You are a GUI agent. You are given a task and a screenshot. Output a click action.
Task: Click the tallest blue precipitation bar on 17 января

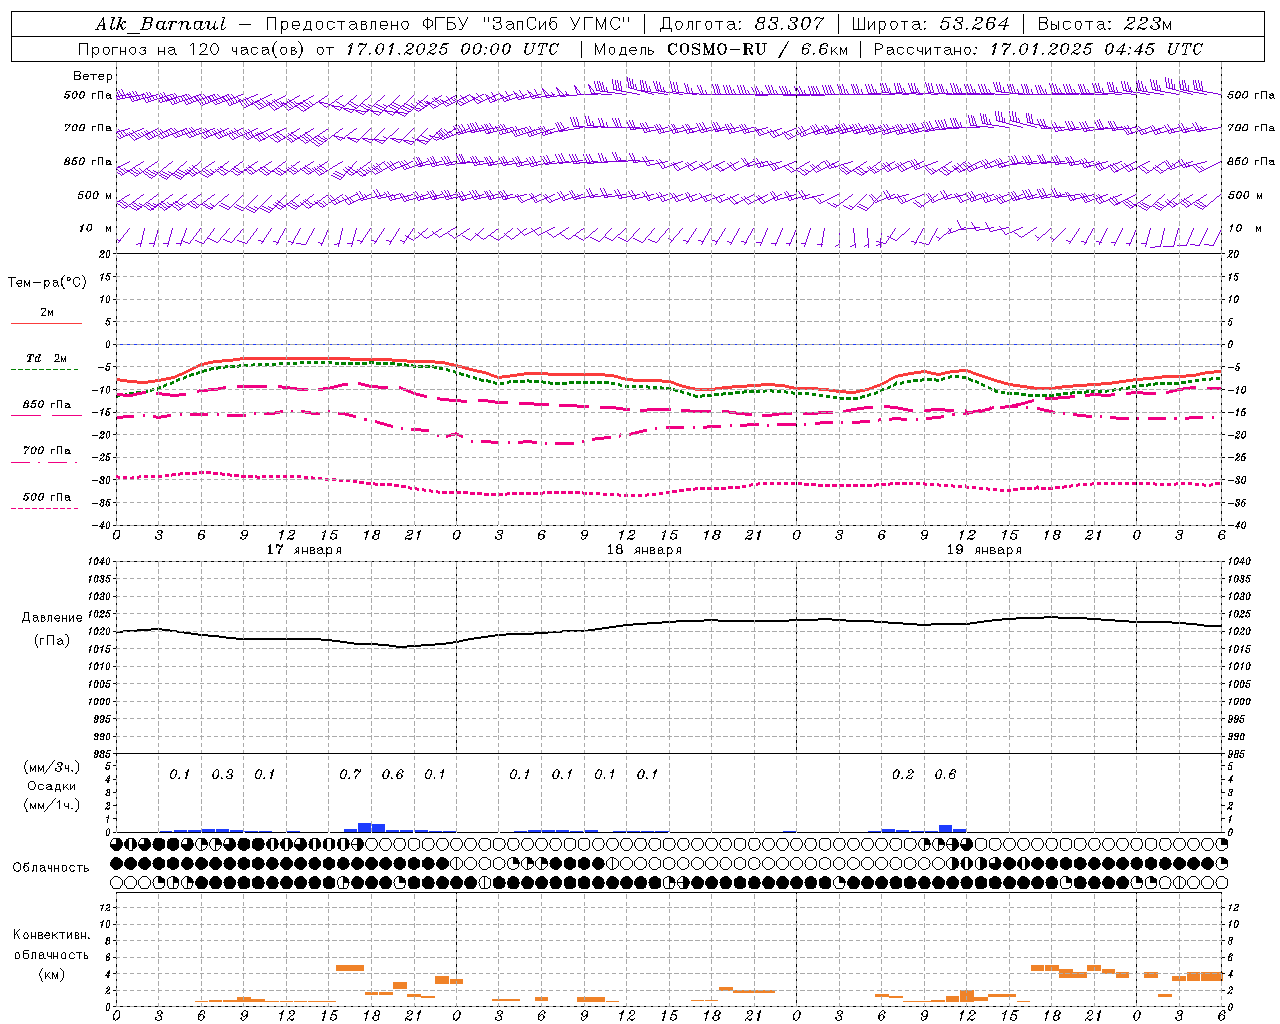click(365, 827)
